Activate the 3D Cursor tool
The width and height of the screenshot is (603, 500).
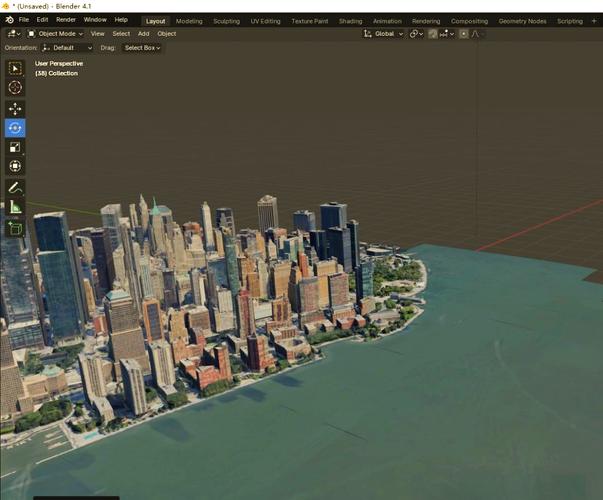(15, 88)
